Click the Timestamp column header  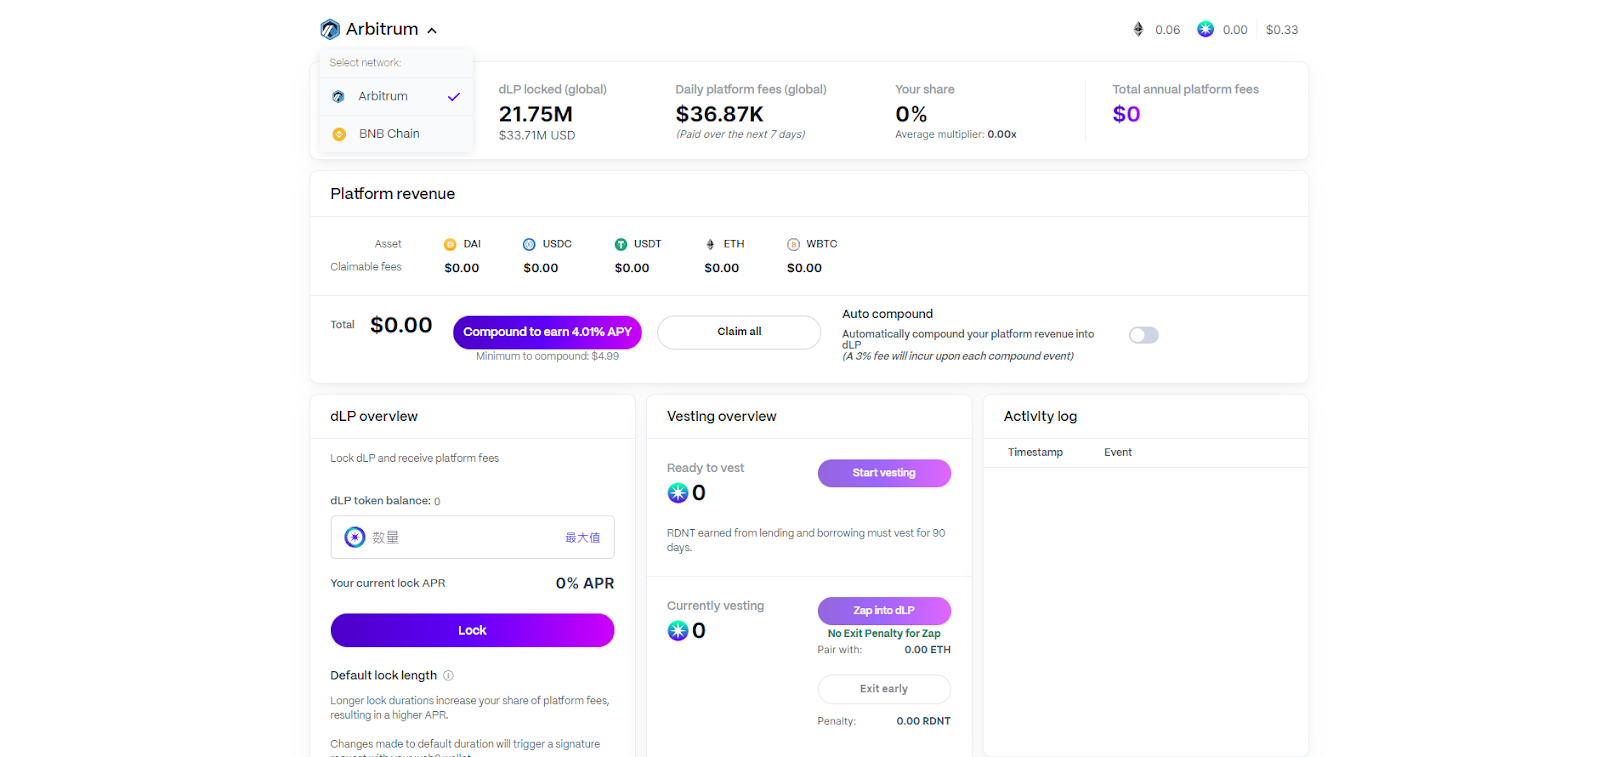(x=1035, y=453)
